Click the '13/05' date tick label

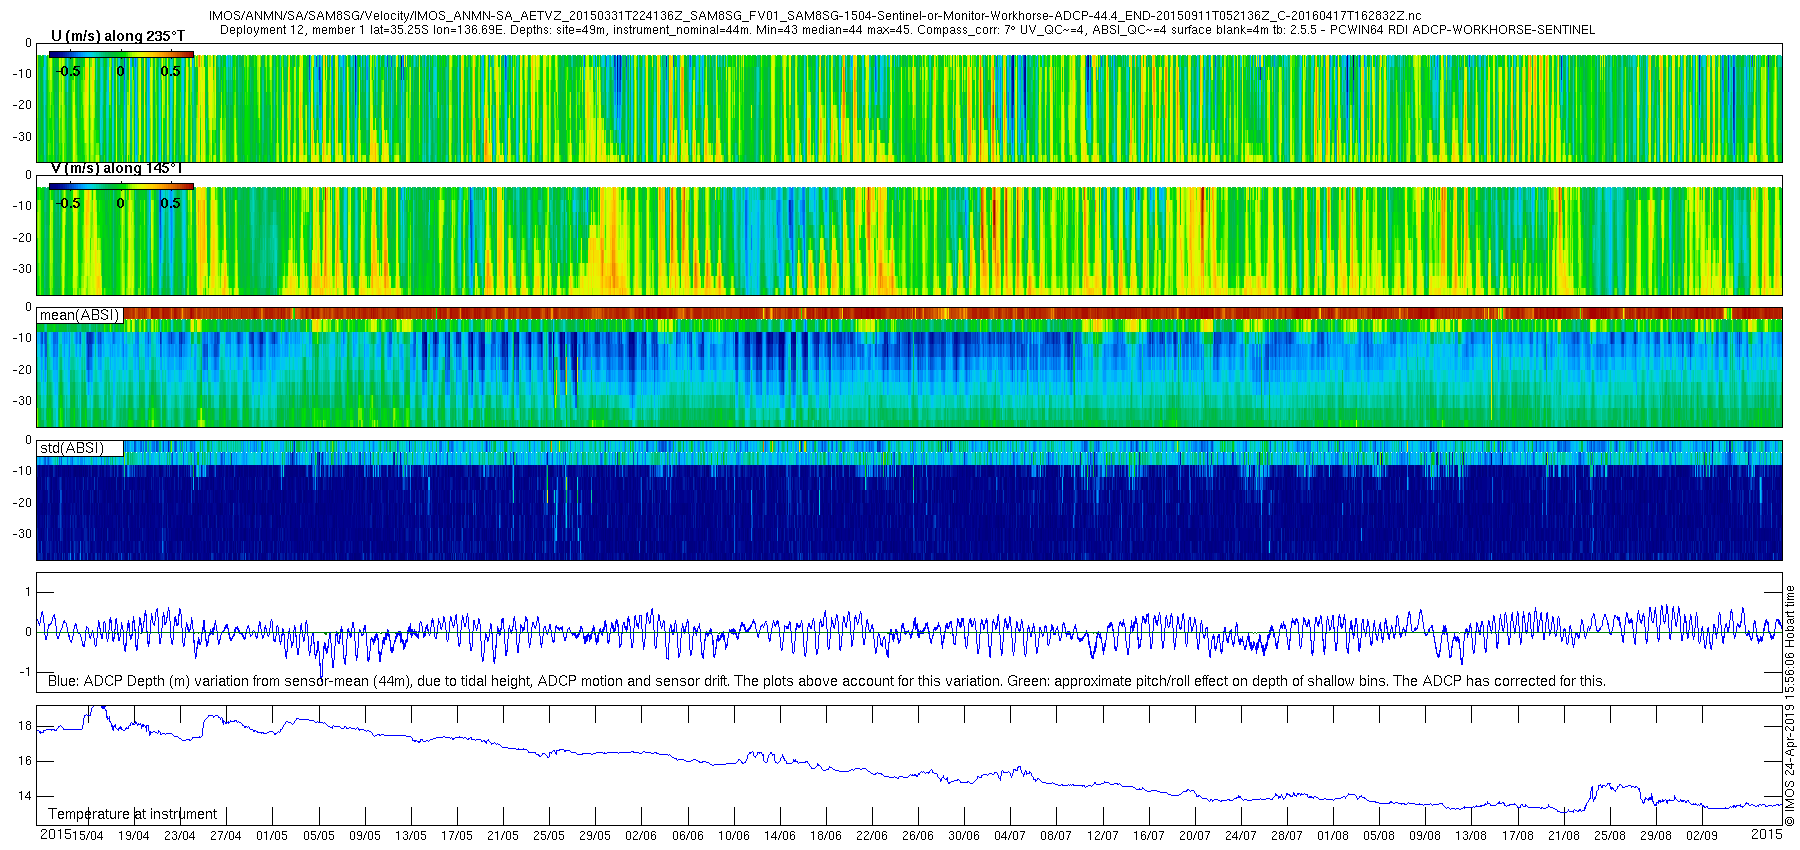[411, 836]
